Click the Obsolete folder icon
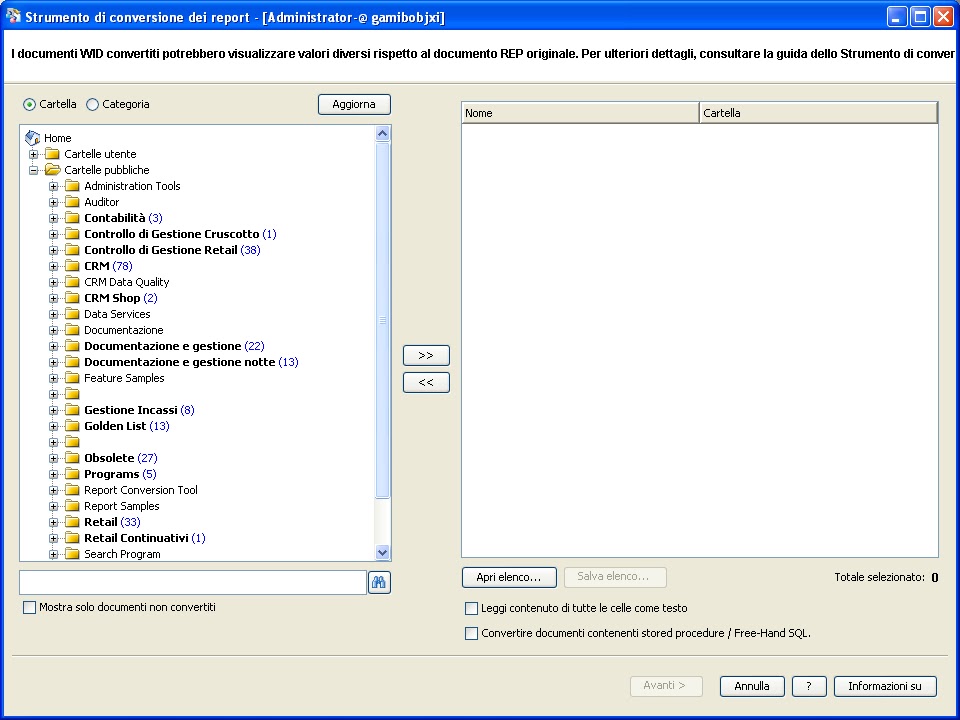960x720 pixels. pyautogui.click(x=71, y=457)
